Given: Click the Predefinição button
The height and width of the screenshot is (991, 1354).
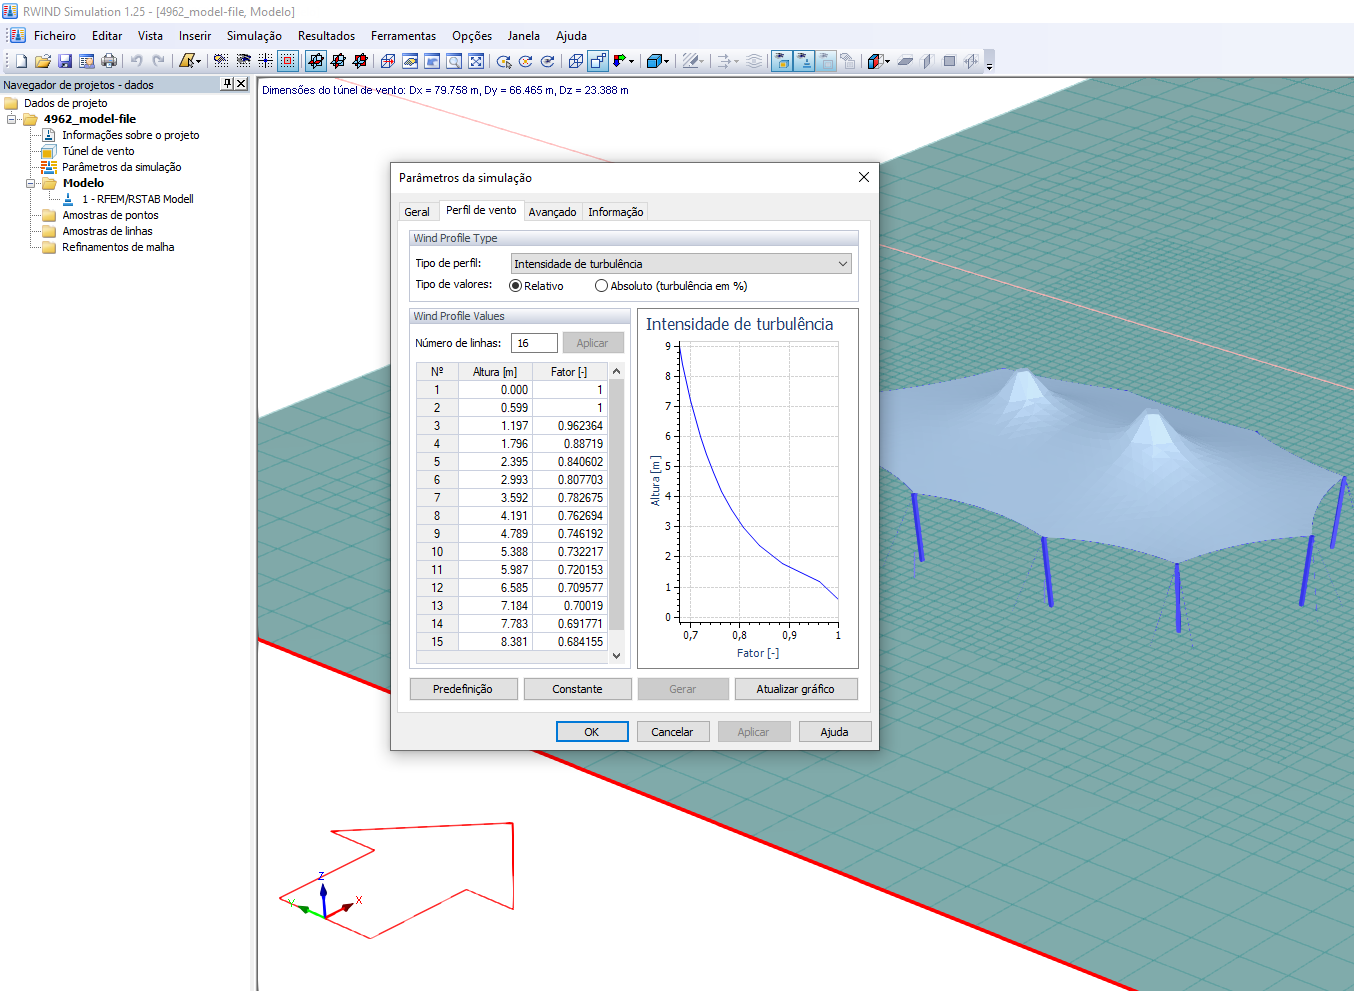Looking at the screenshot, I should coord(463,689).
